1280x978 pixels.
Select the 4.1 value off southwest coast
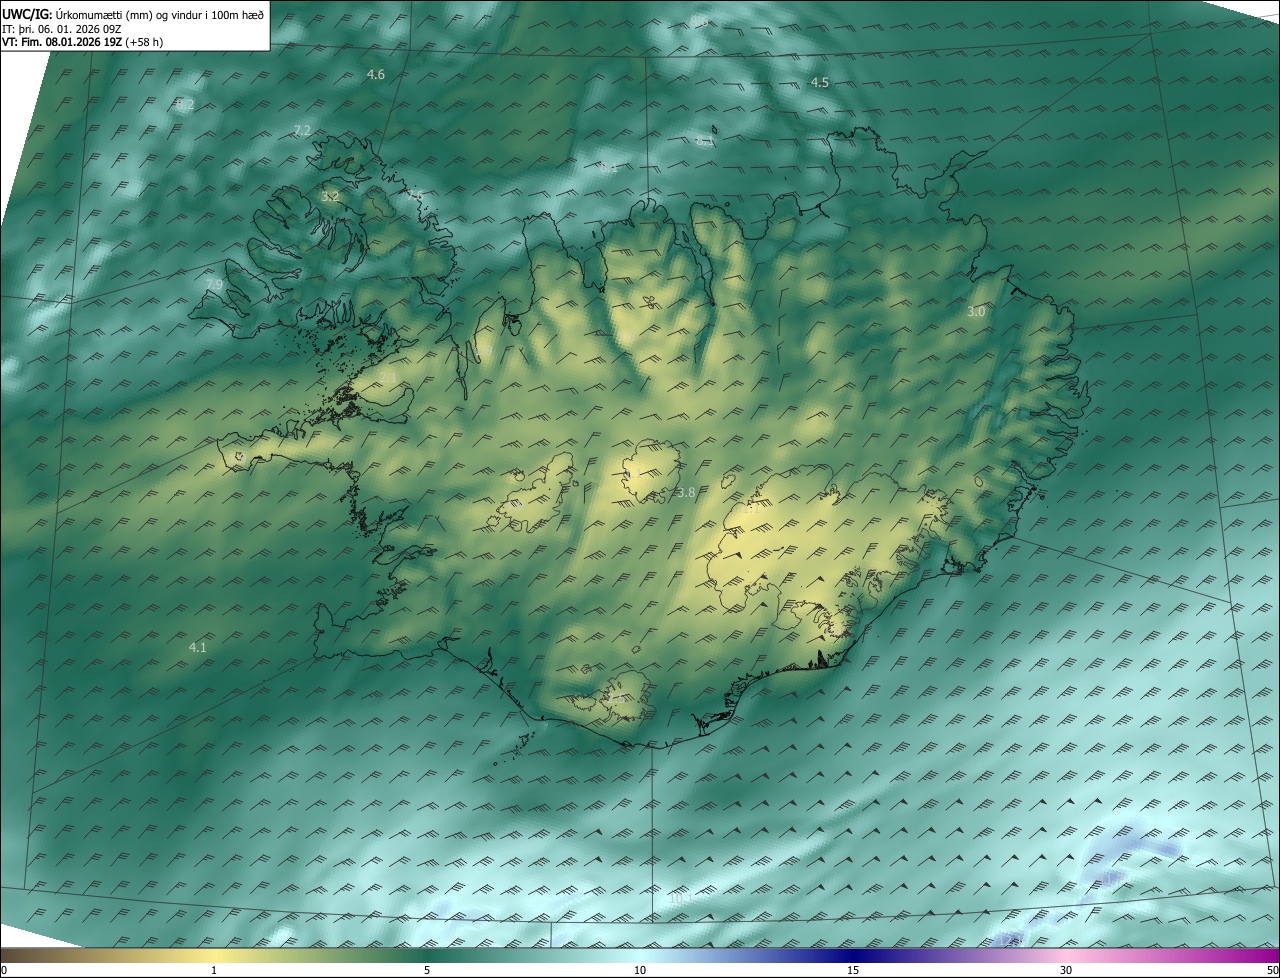[x=198, y=648]
